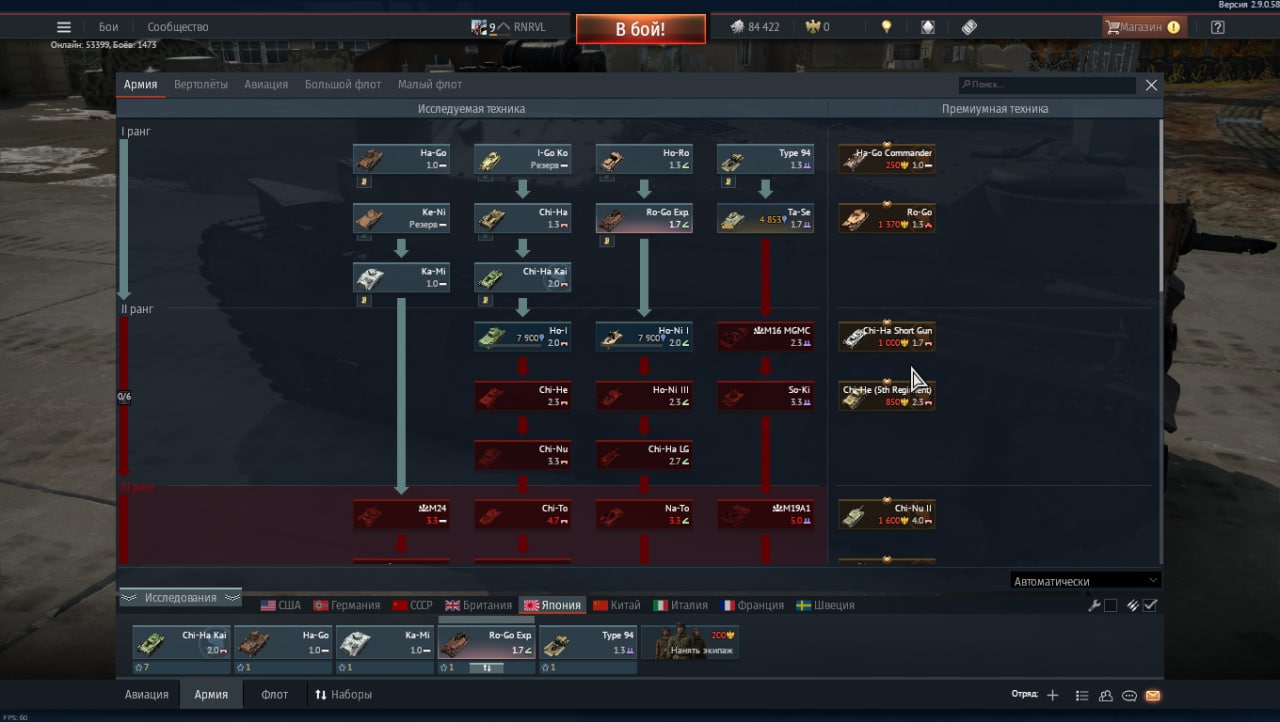Choose the СССР nation

(x=413, y=605)
